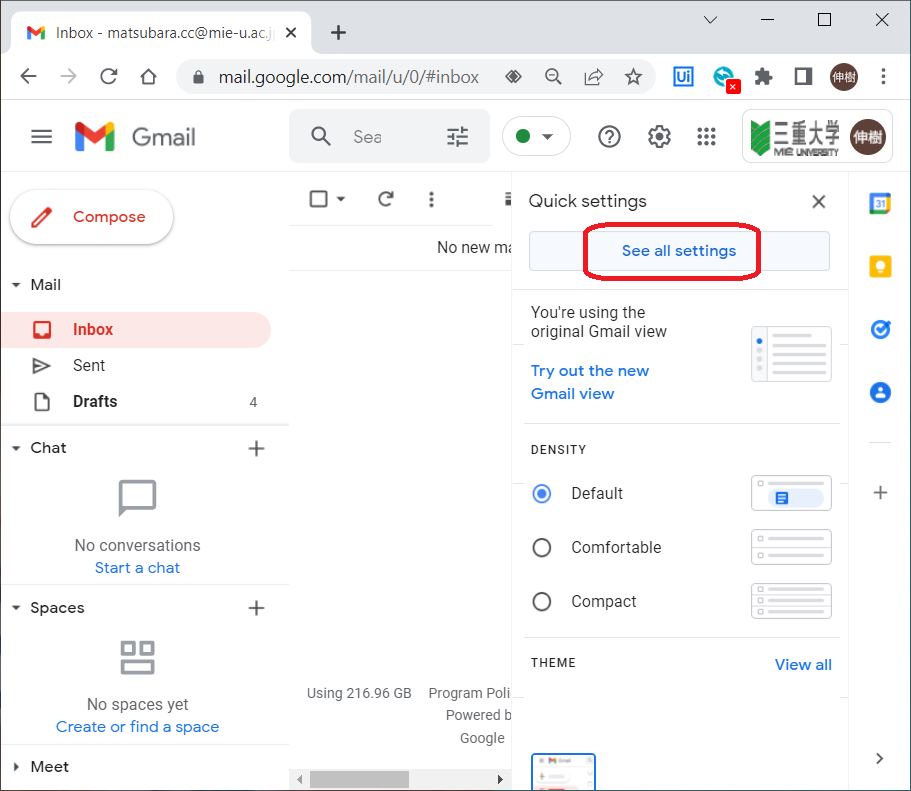Click See all settings
This screenshot has height=791, width=911.
(679, 251)
